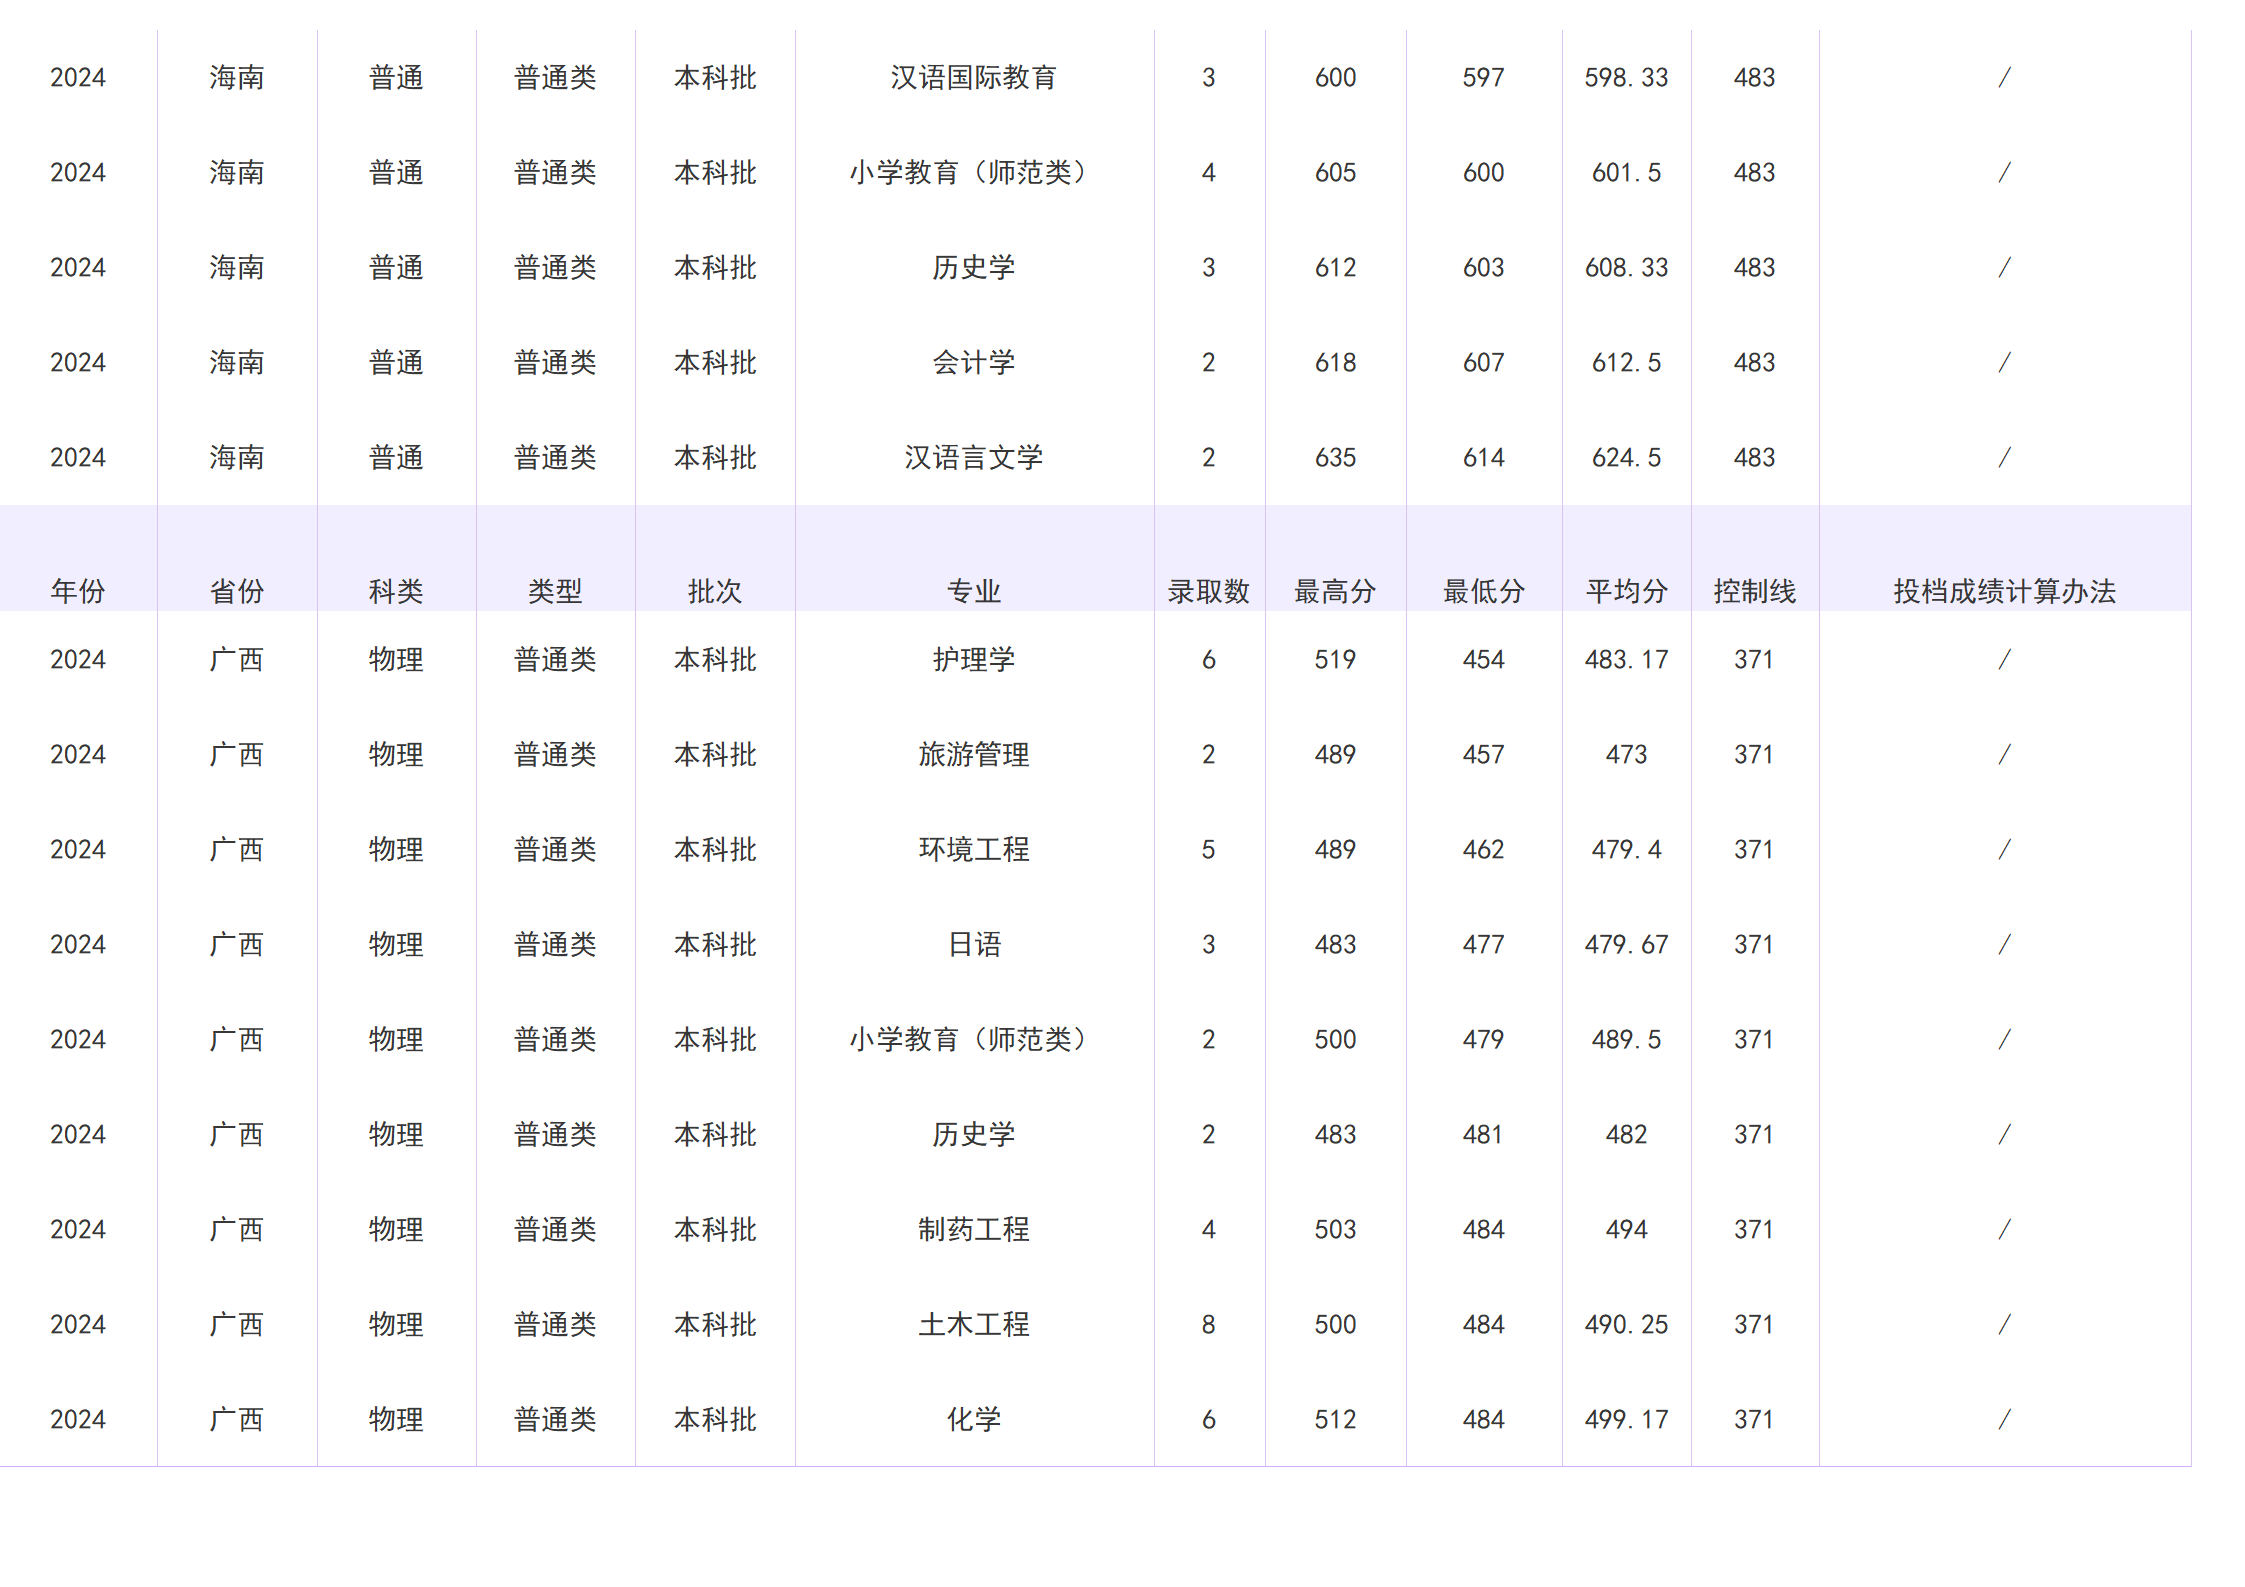The image size is (2245, 1587).
Task: Click the 护理学 major cell for 广西
Action: [975, 659]
